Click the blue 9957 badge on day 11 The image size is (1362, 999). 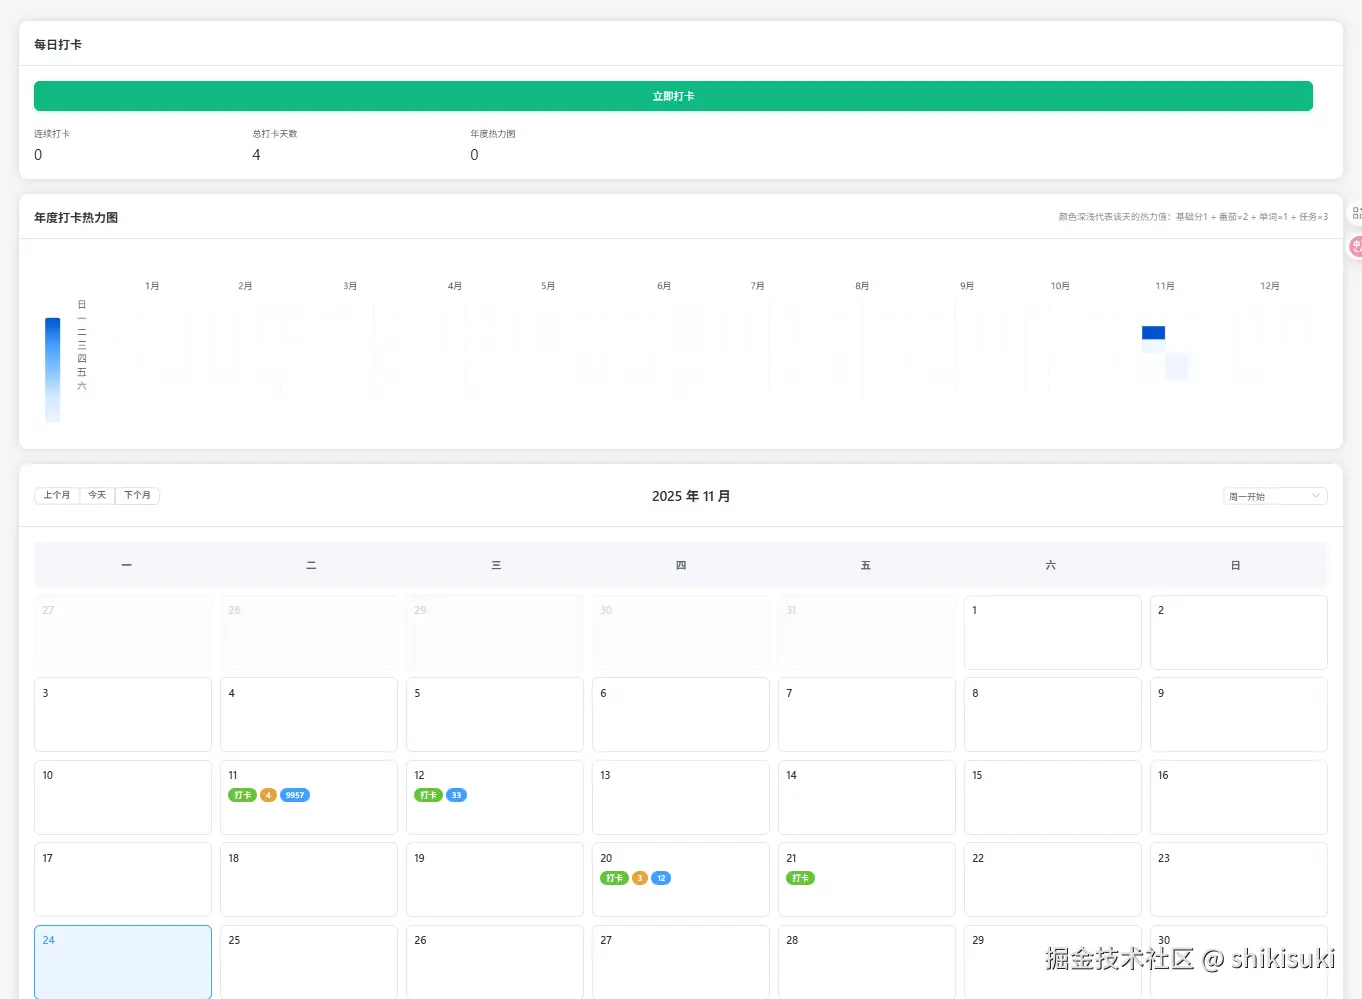(295, 795)
